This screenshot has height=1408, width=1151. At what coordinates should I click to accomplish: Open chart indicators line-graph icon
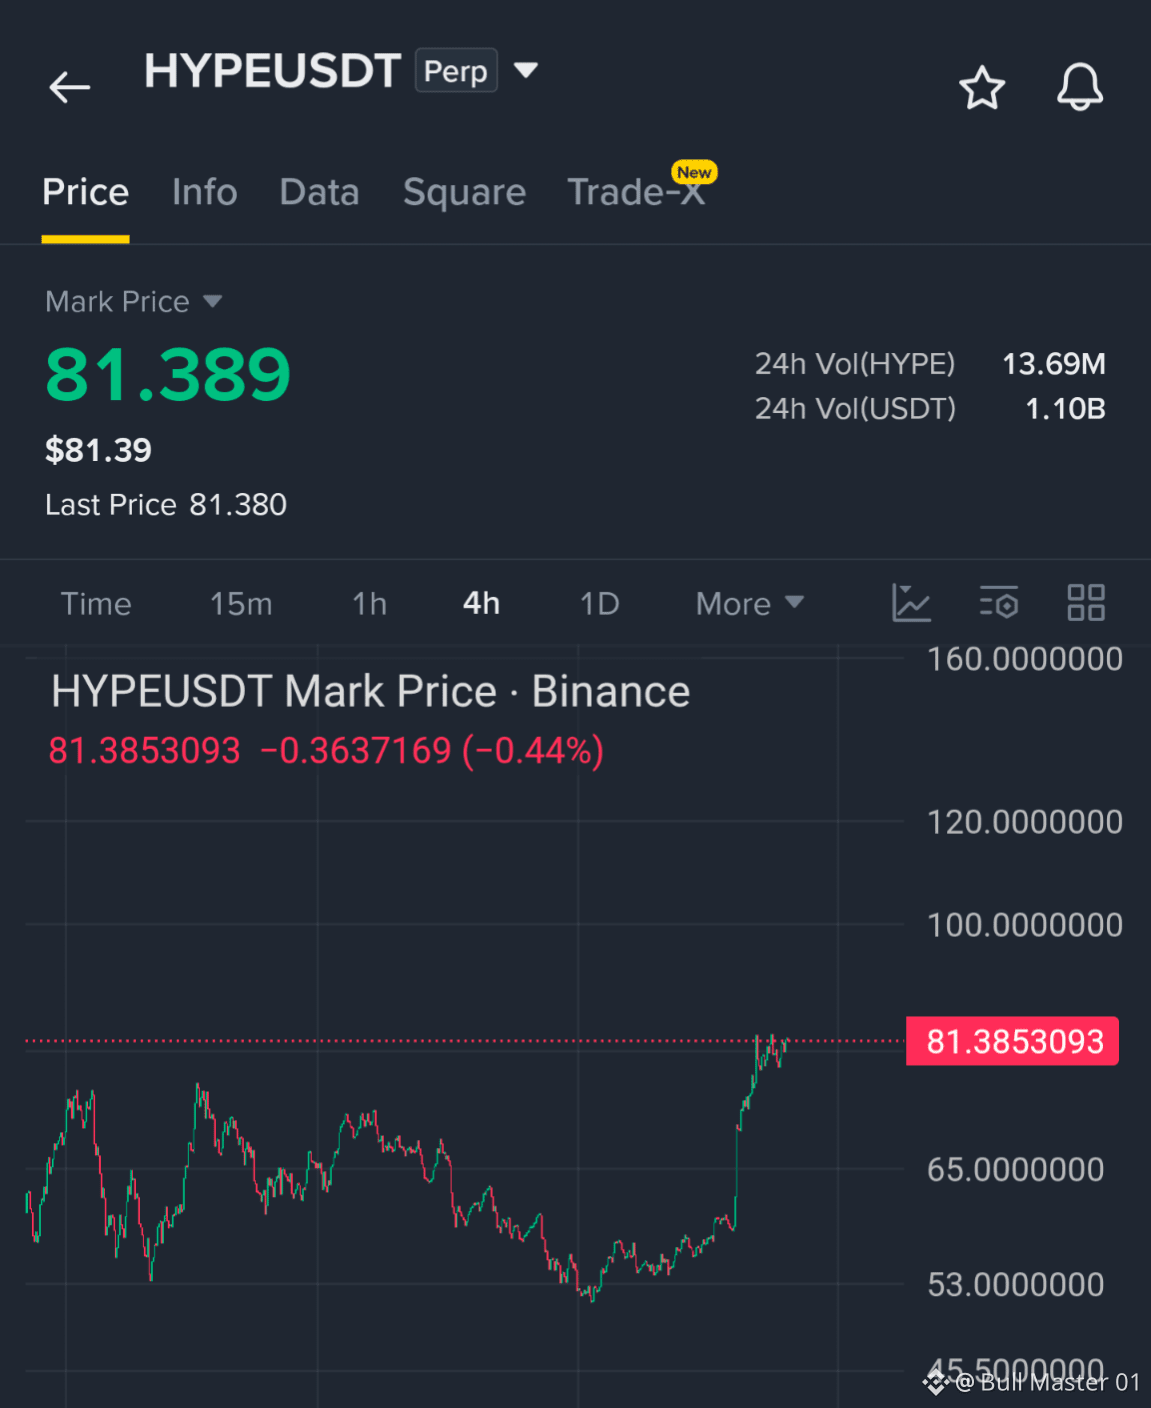(x=911, y=603)
